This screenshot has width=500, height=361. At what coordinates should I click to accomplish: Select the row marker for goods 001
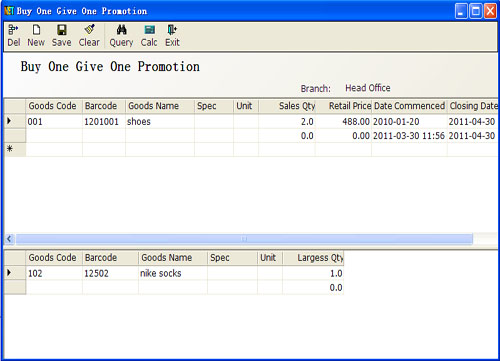tap(15, 121)
